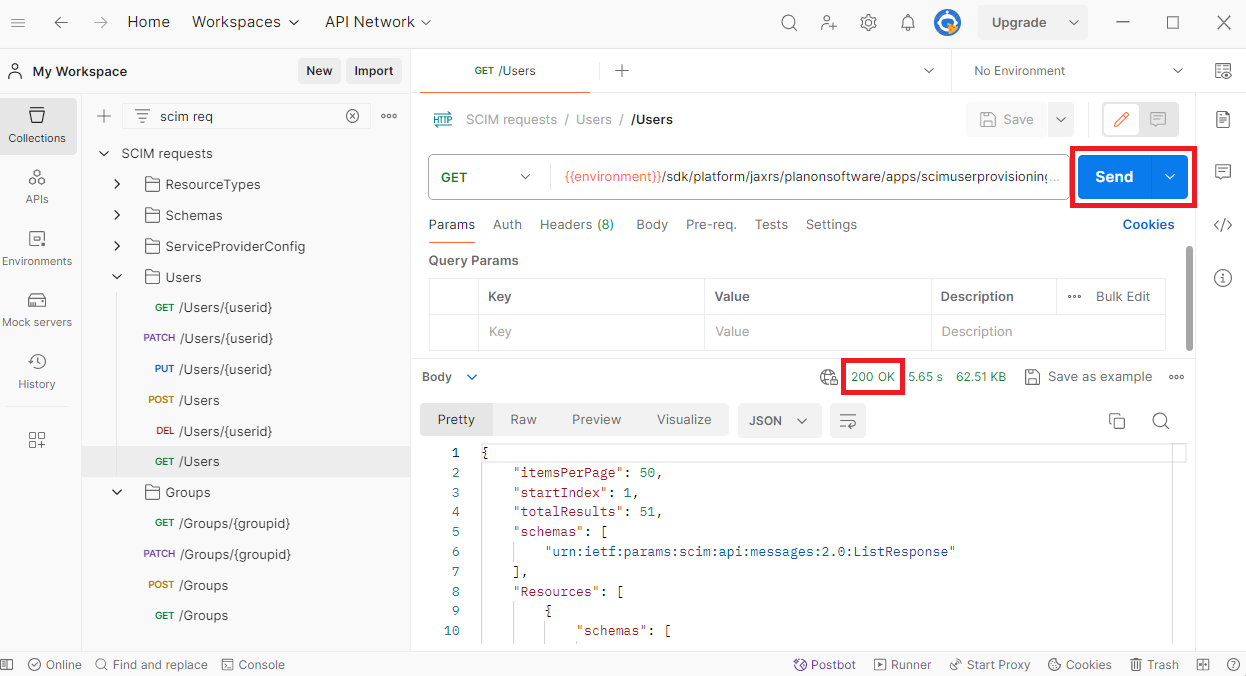Open the Save dropdown arrow

point(1060,119)
